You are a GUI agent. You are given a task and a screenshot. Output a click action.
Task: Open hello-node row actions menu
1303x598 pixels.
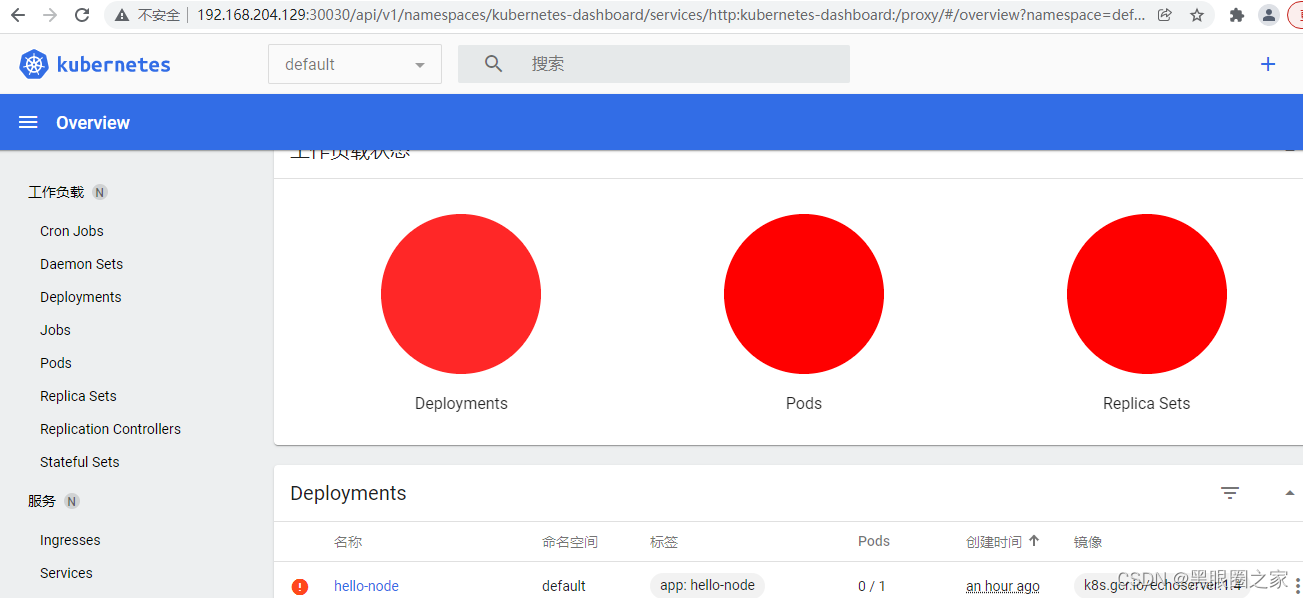click(x=1297, y=586)
